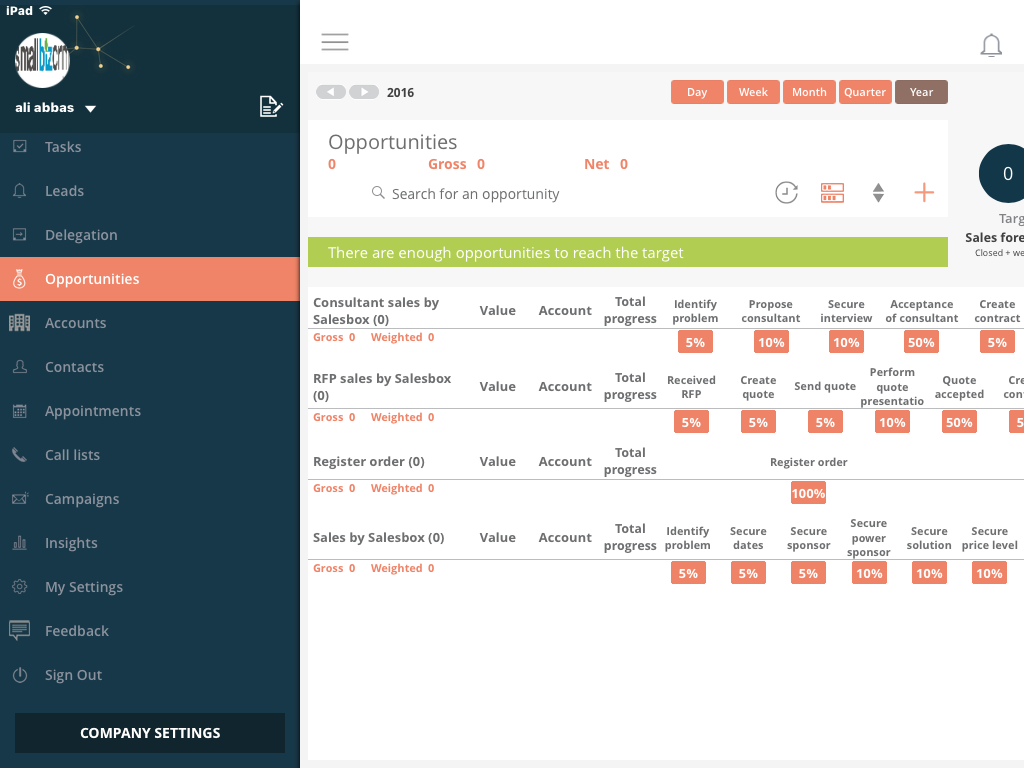
Task: Switch to the list view icon
Action: pyautogui.click(x=832, y=193)
